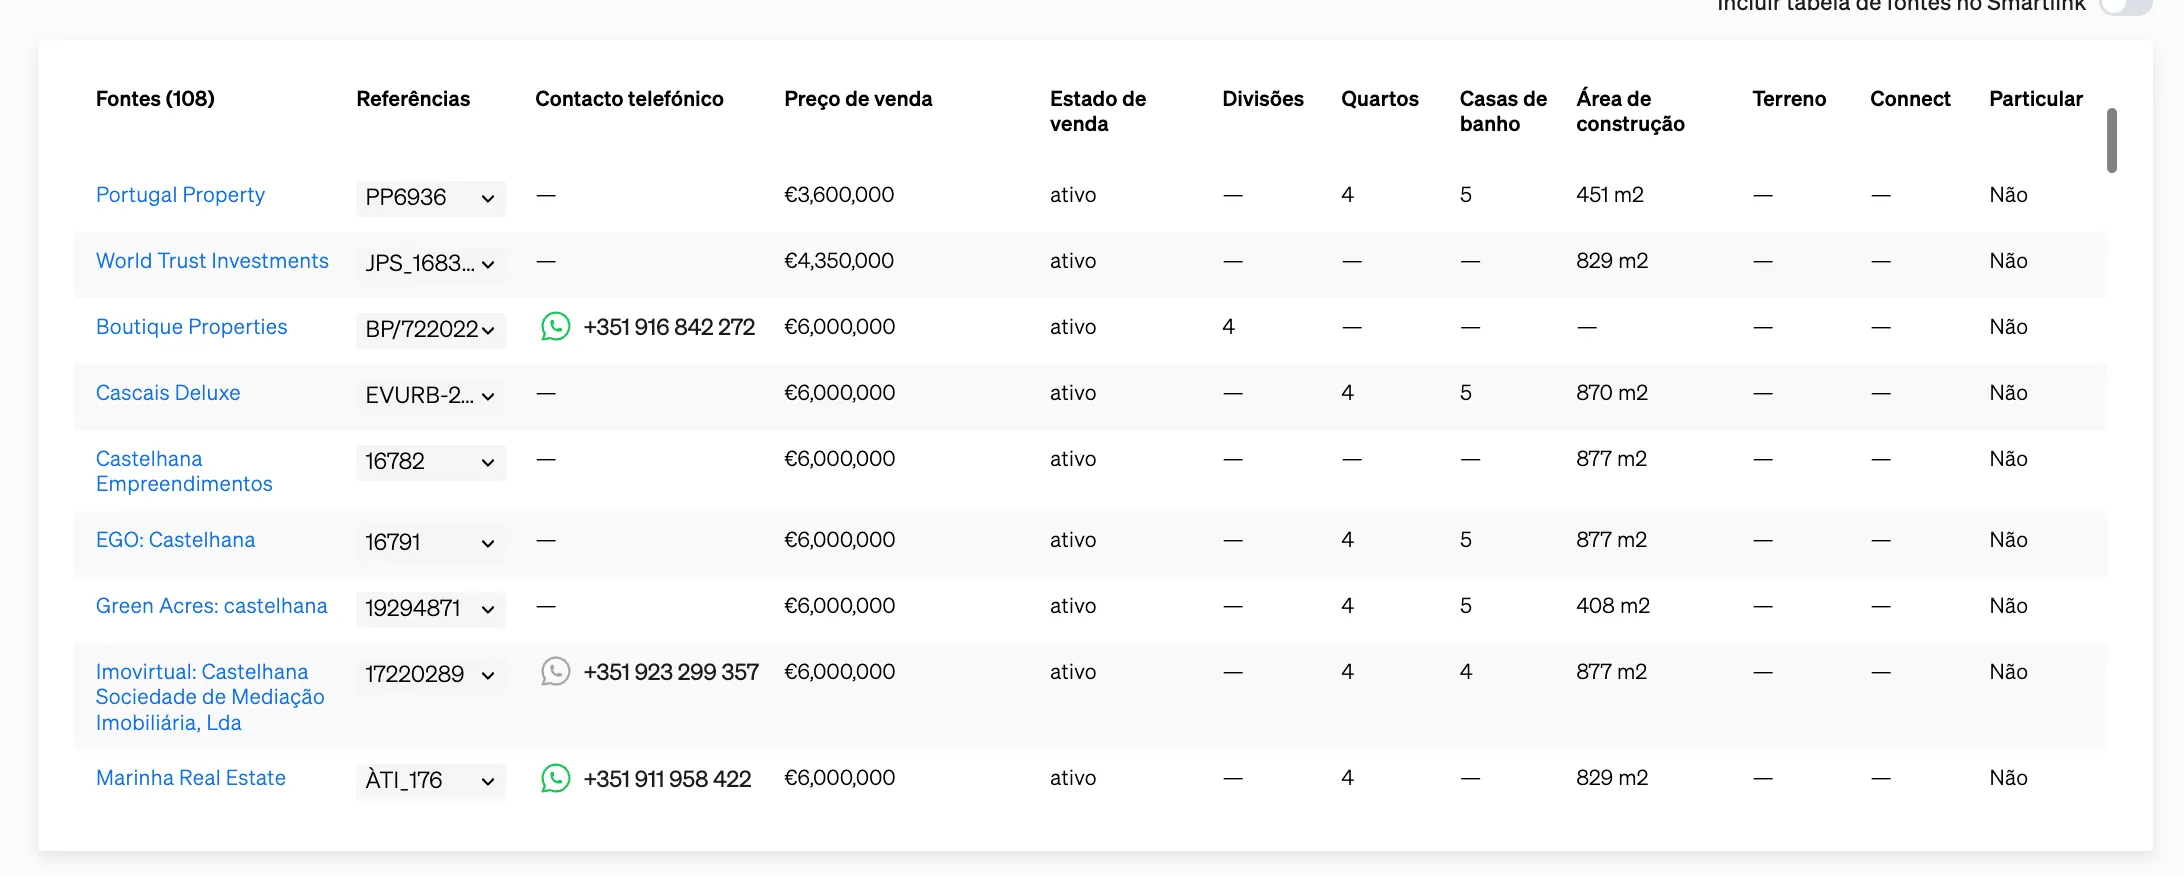Open the EVURB-2 reference dropdown
This screenshot has width=2184, height=876.
coord(430,396)
